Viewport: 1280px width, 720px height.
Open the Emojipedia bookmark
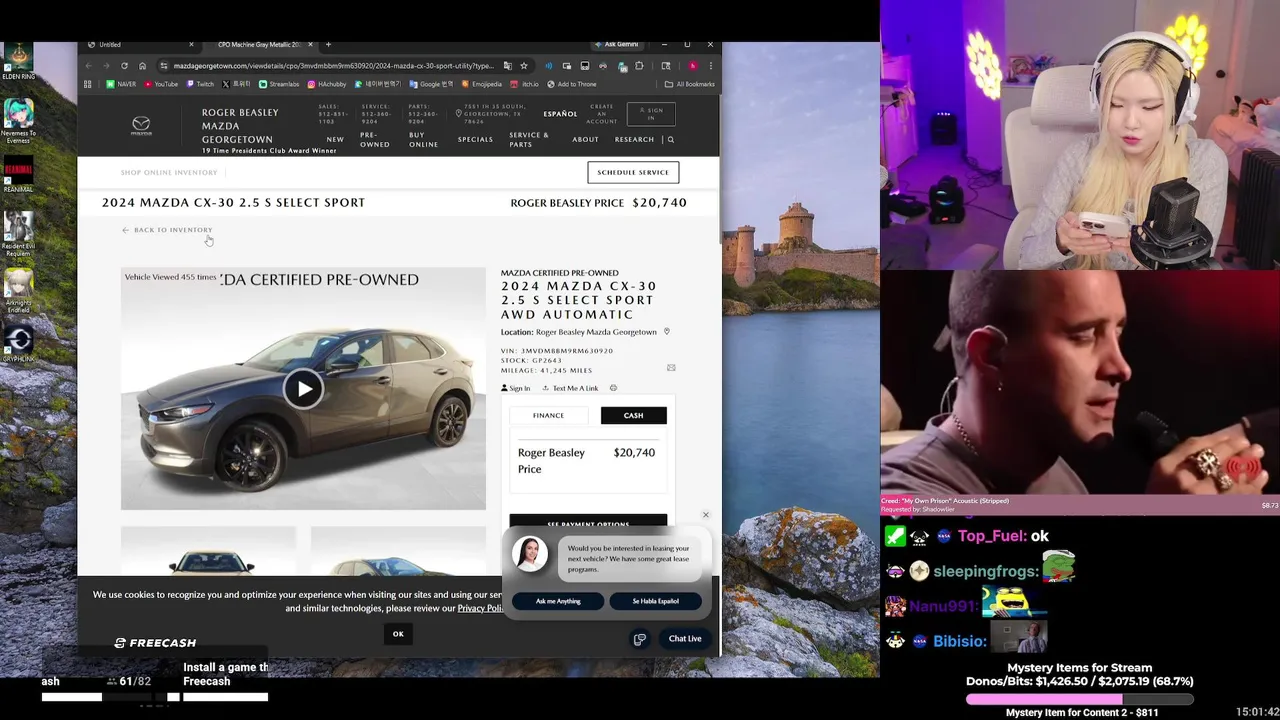pyautogui.click(x=482, y=84)
